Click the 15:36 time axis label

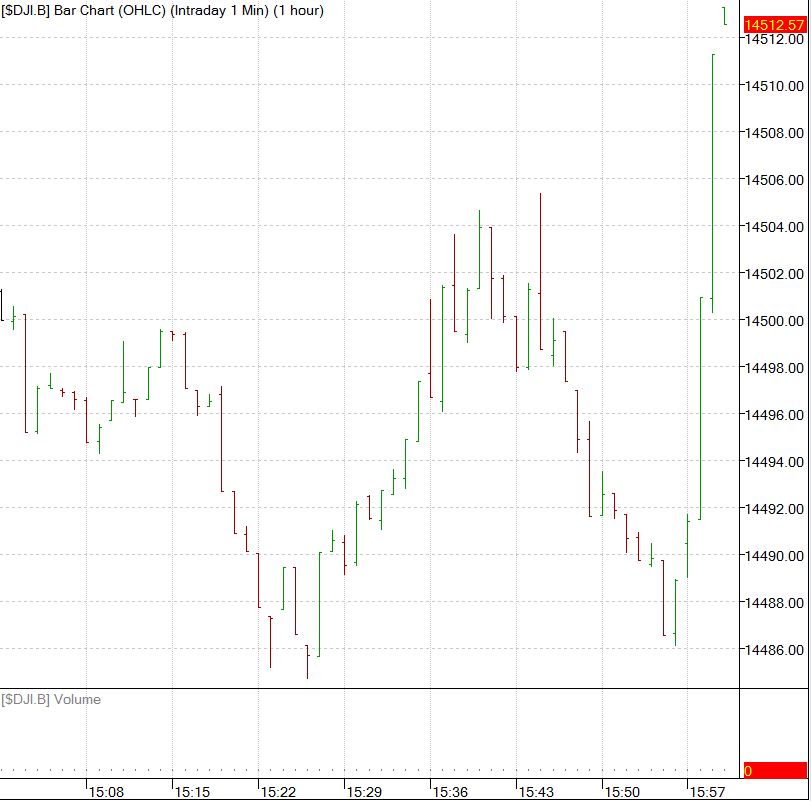coord(450,792)
